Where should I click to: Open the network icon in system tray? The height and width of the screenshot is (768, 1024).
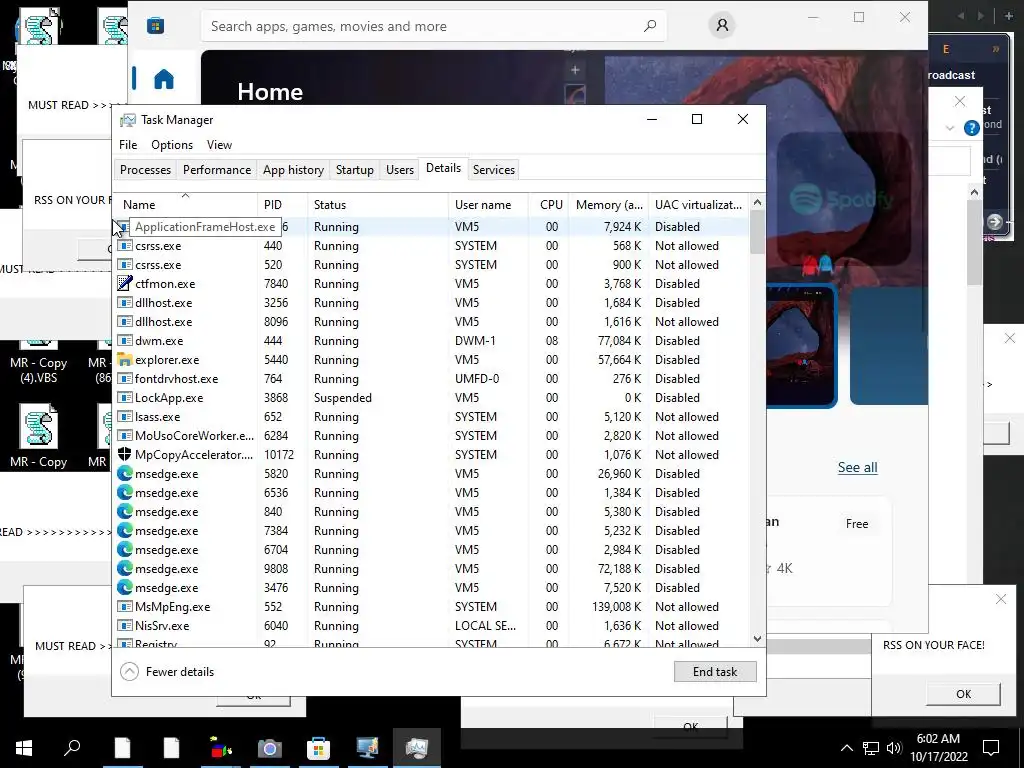[871, 748]
